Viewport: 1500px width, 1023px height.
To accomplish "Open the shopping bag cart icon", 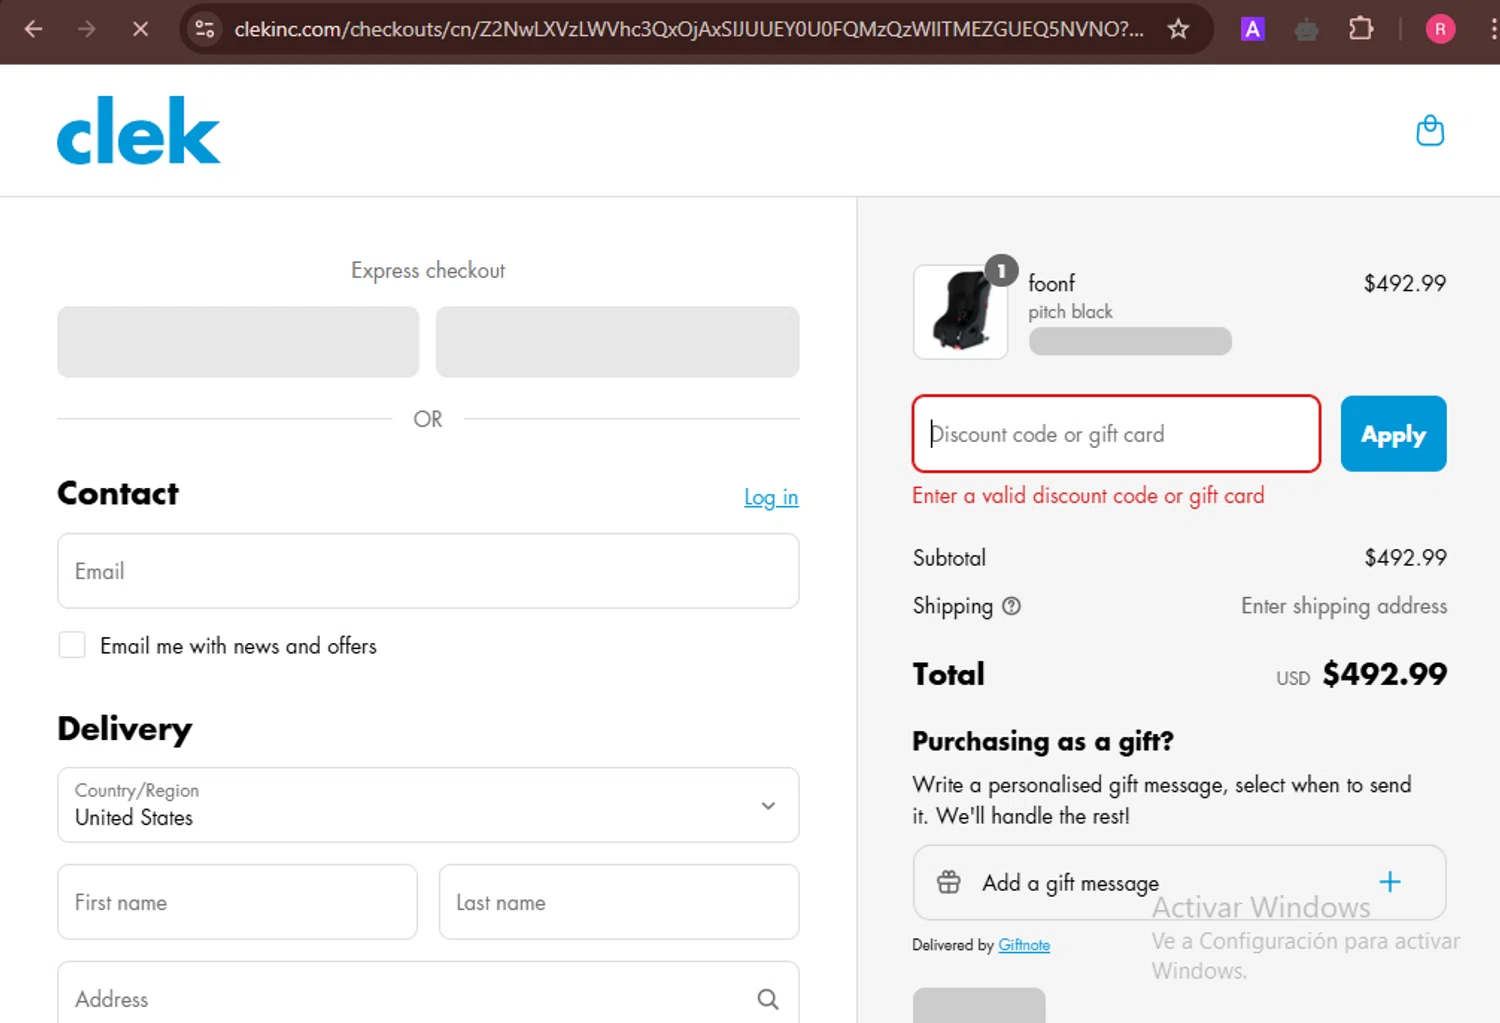I will point(1430,131).
